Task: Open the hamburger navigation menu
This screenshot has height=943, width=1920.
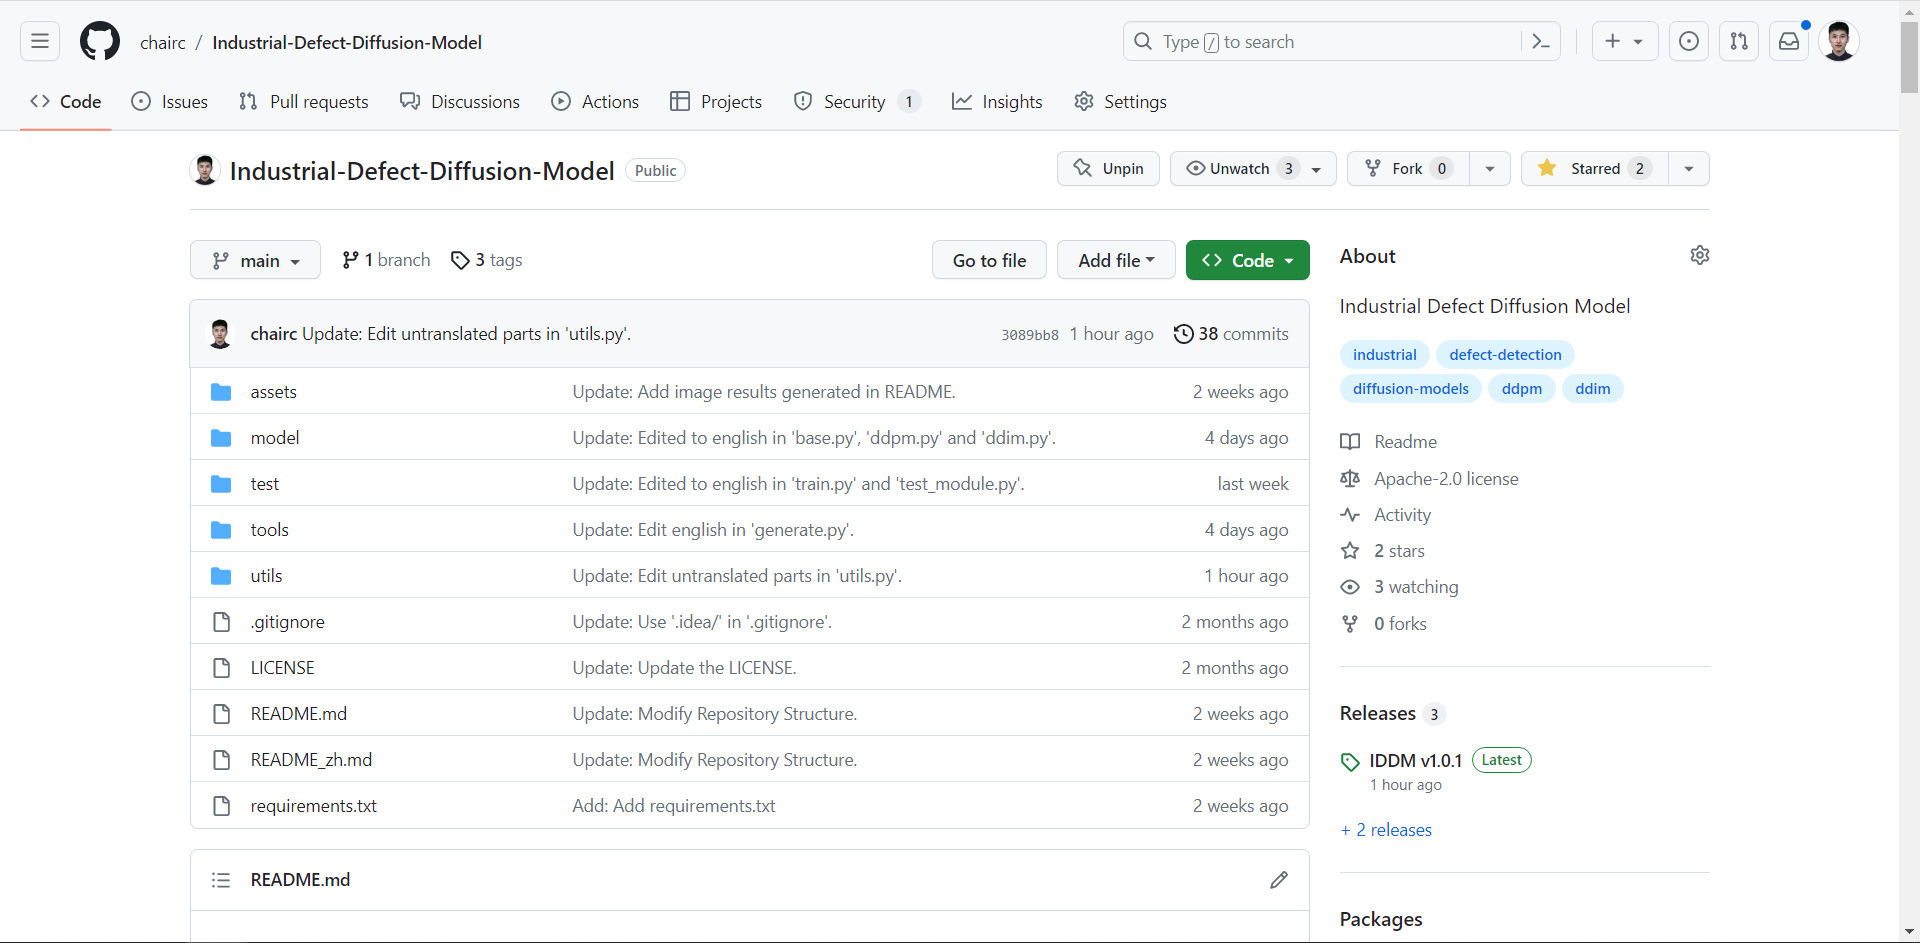Action: (40, 42)
